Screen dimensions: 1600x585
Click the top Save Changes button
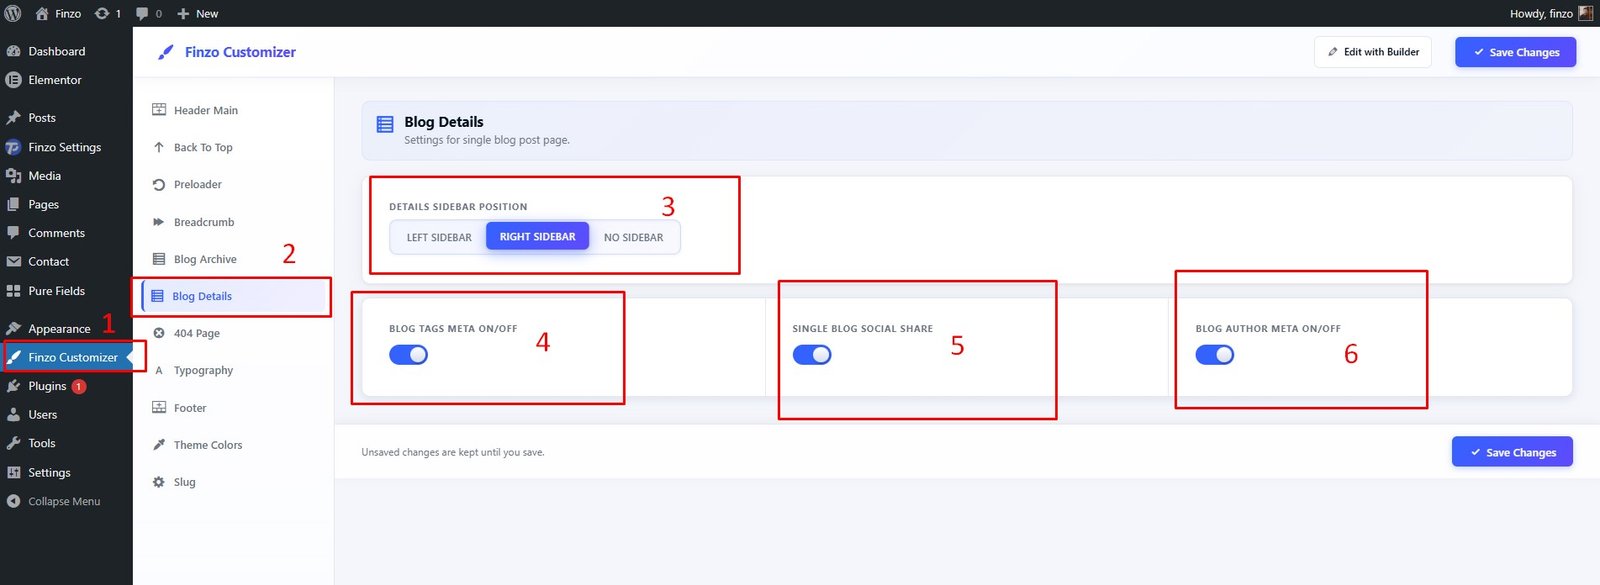pyautogui.click(x=1516, y=52)
